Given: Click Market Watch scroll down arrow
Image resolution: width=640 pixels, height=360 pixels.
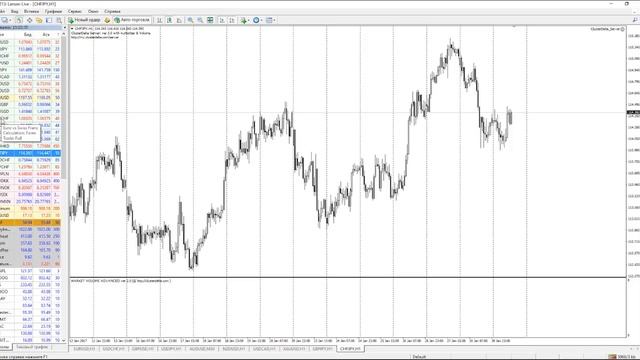Looking at the screenshot, I should point(64,340).
